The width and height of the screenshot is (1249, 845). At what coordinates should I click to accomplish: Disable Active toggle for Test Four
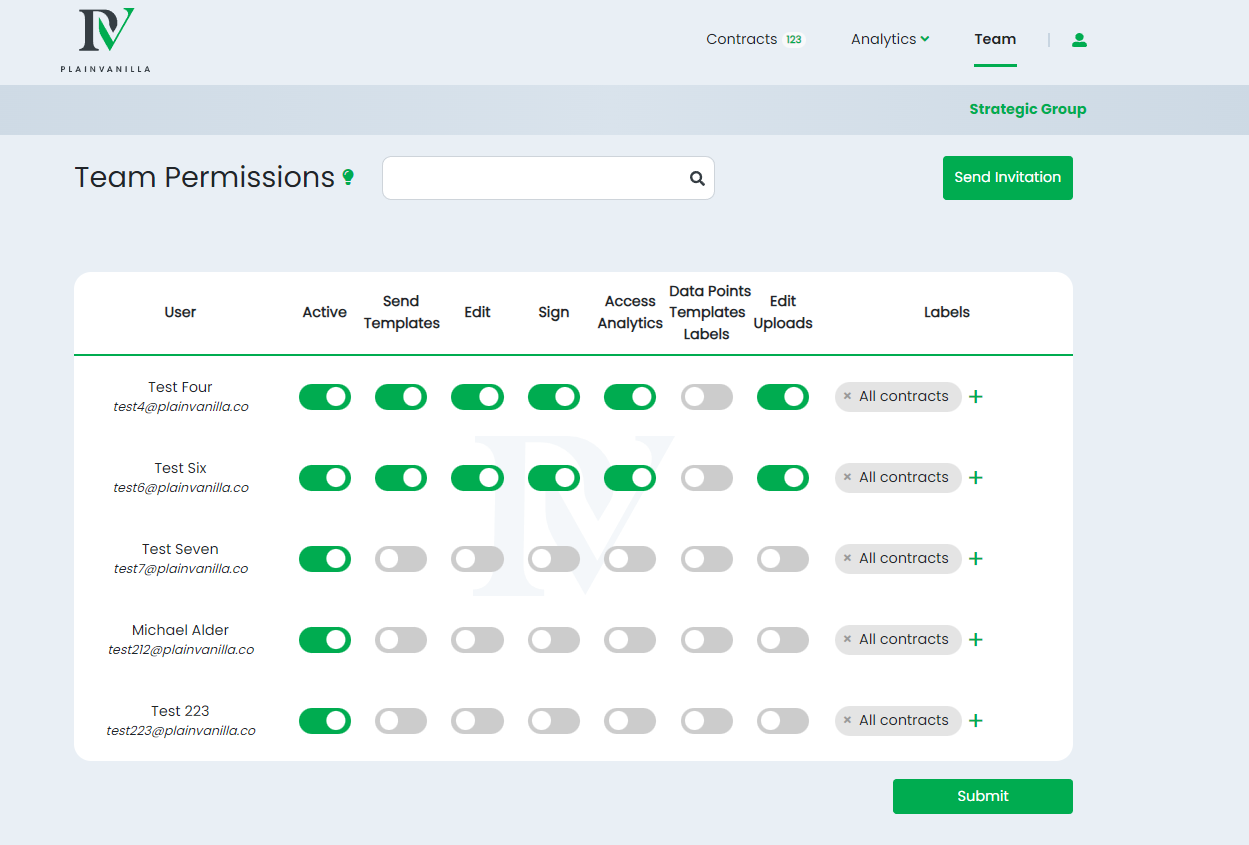(x=325, y=397)
